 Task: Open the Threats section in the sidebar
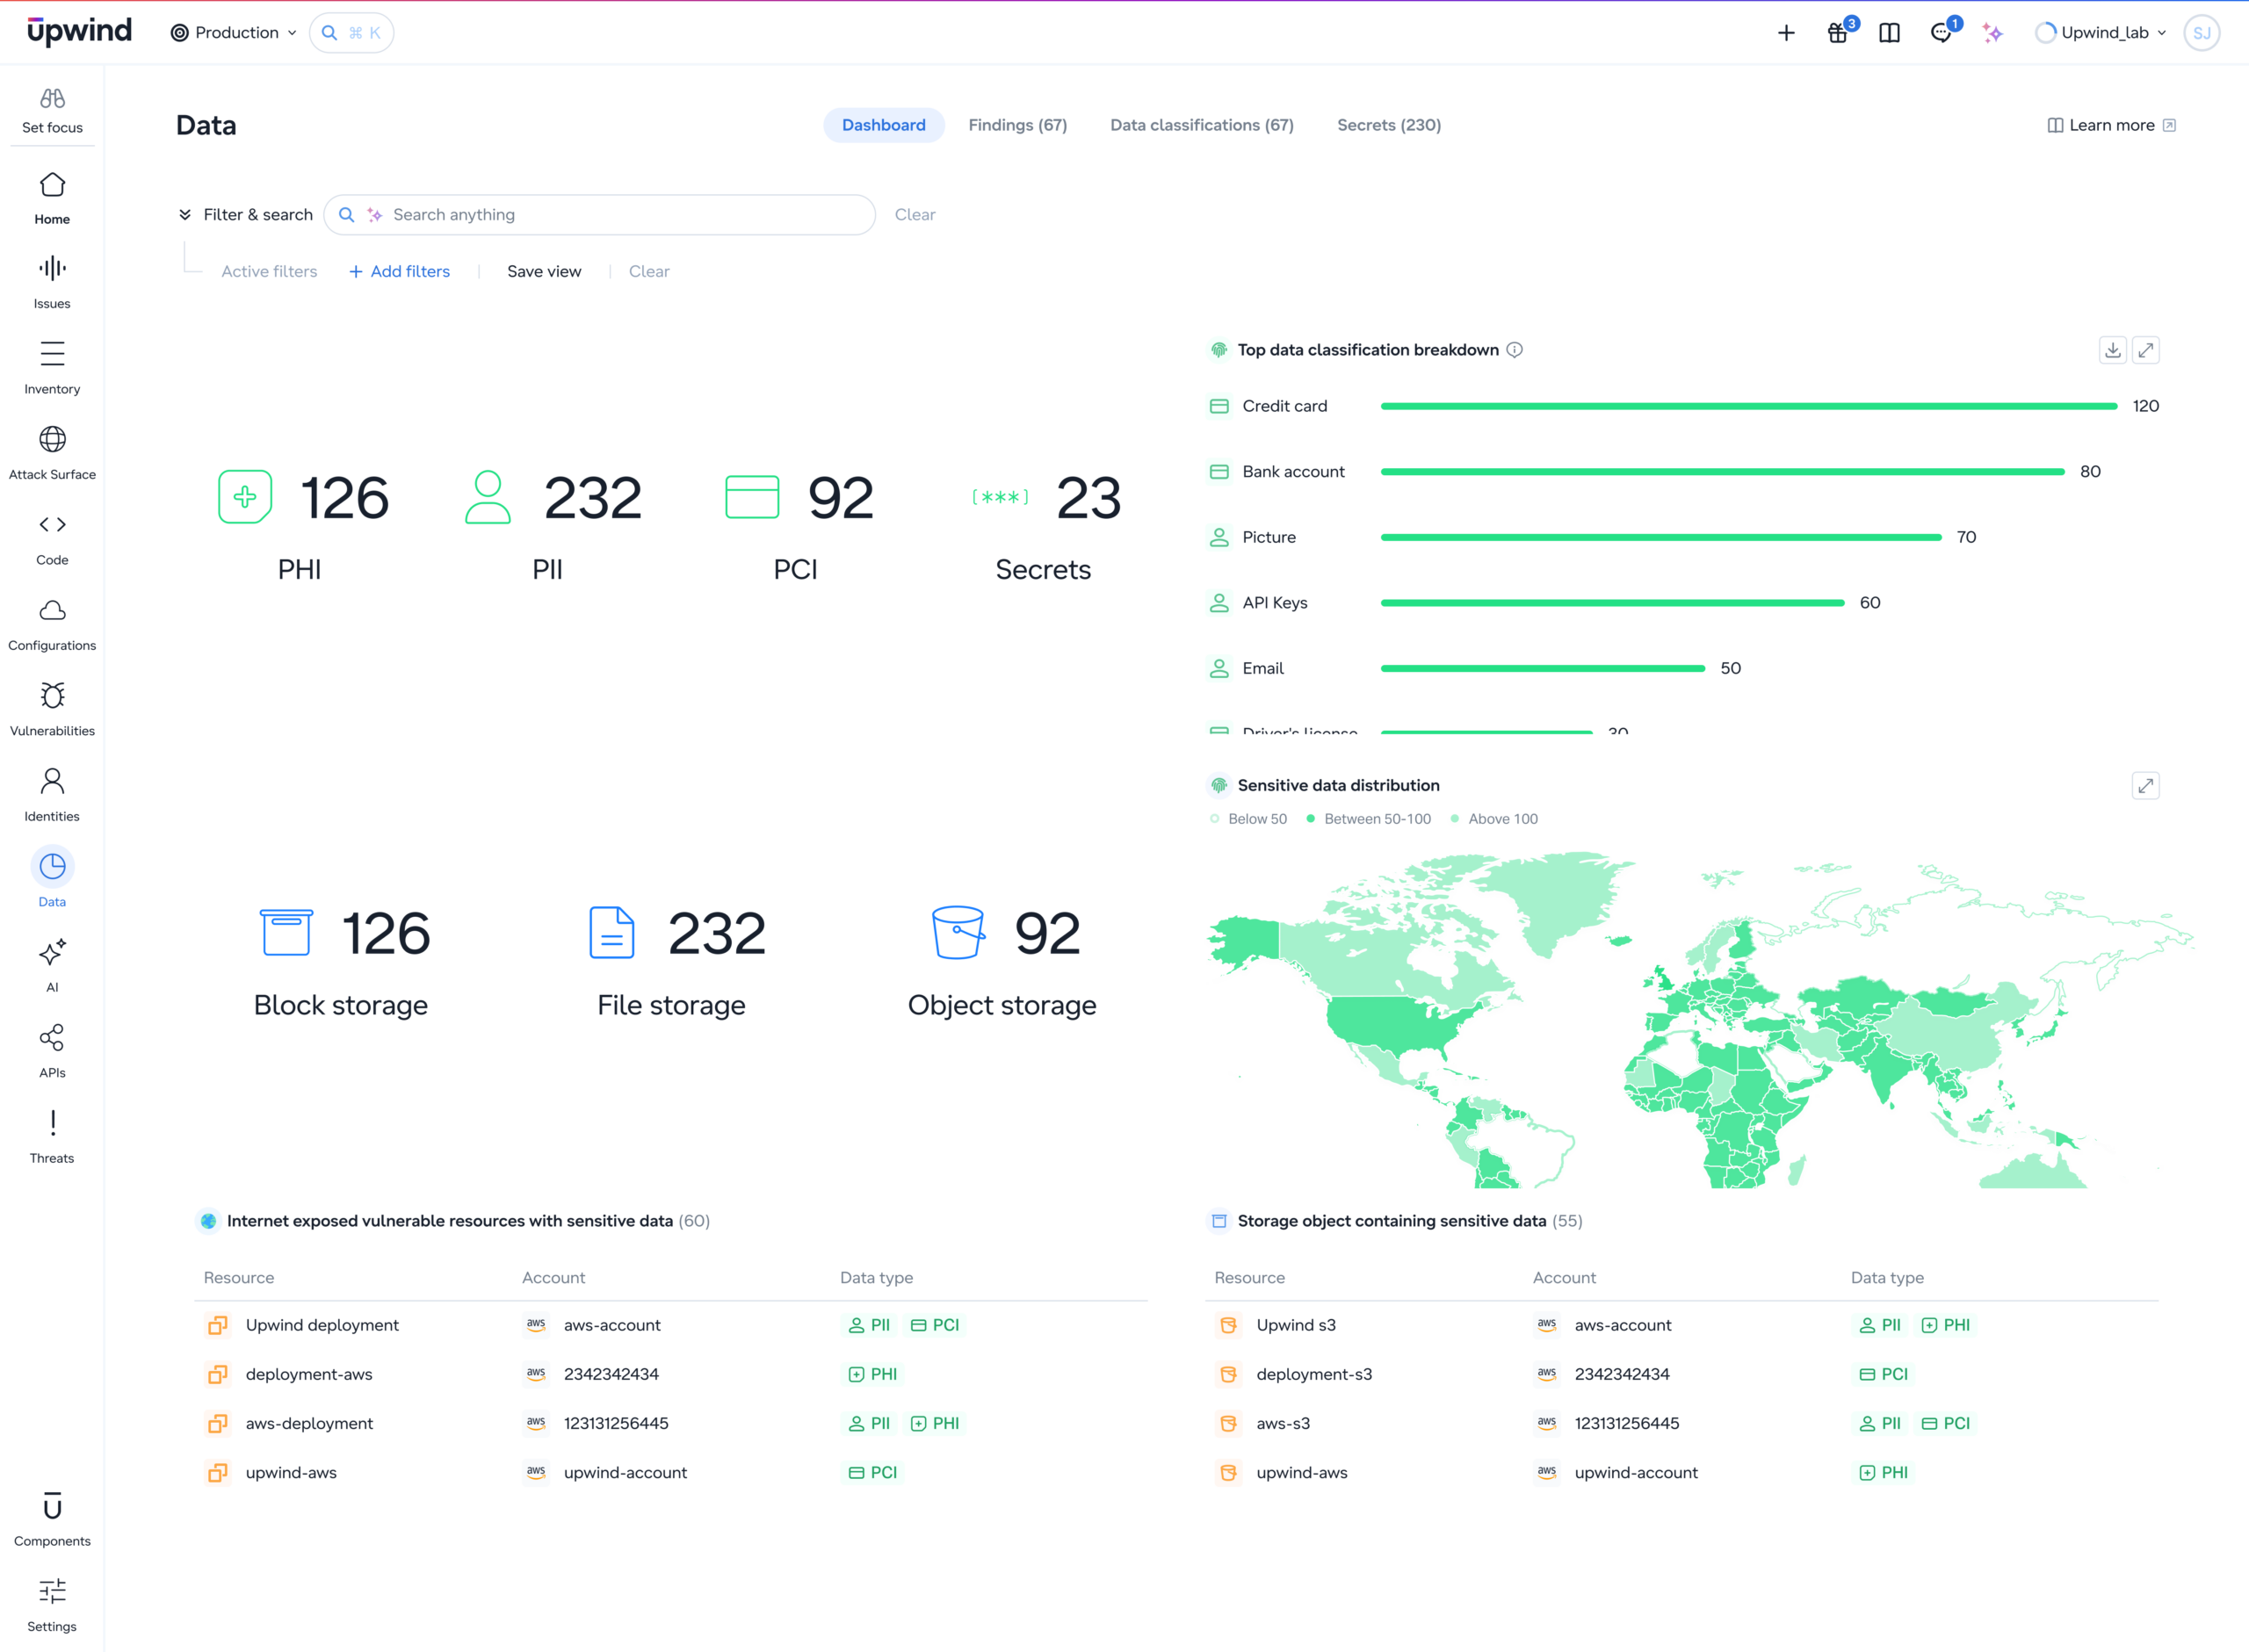click(52, 1137)
